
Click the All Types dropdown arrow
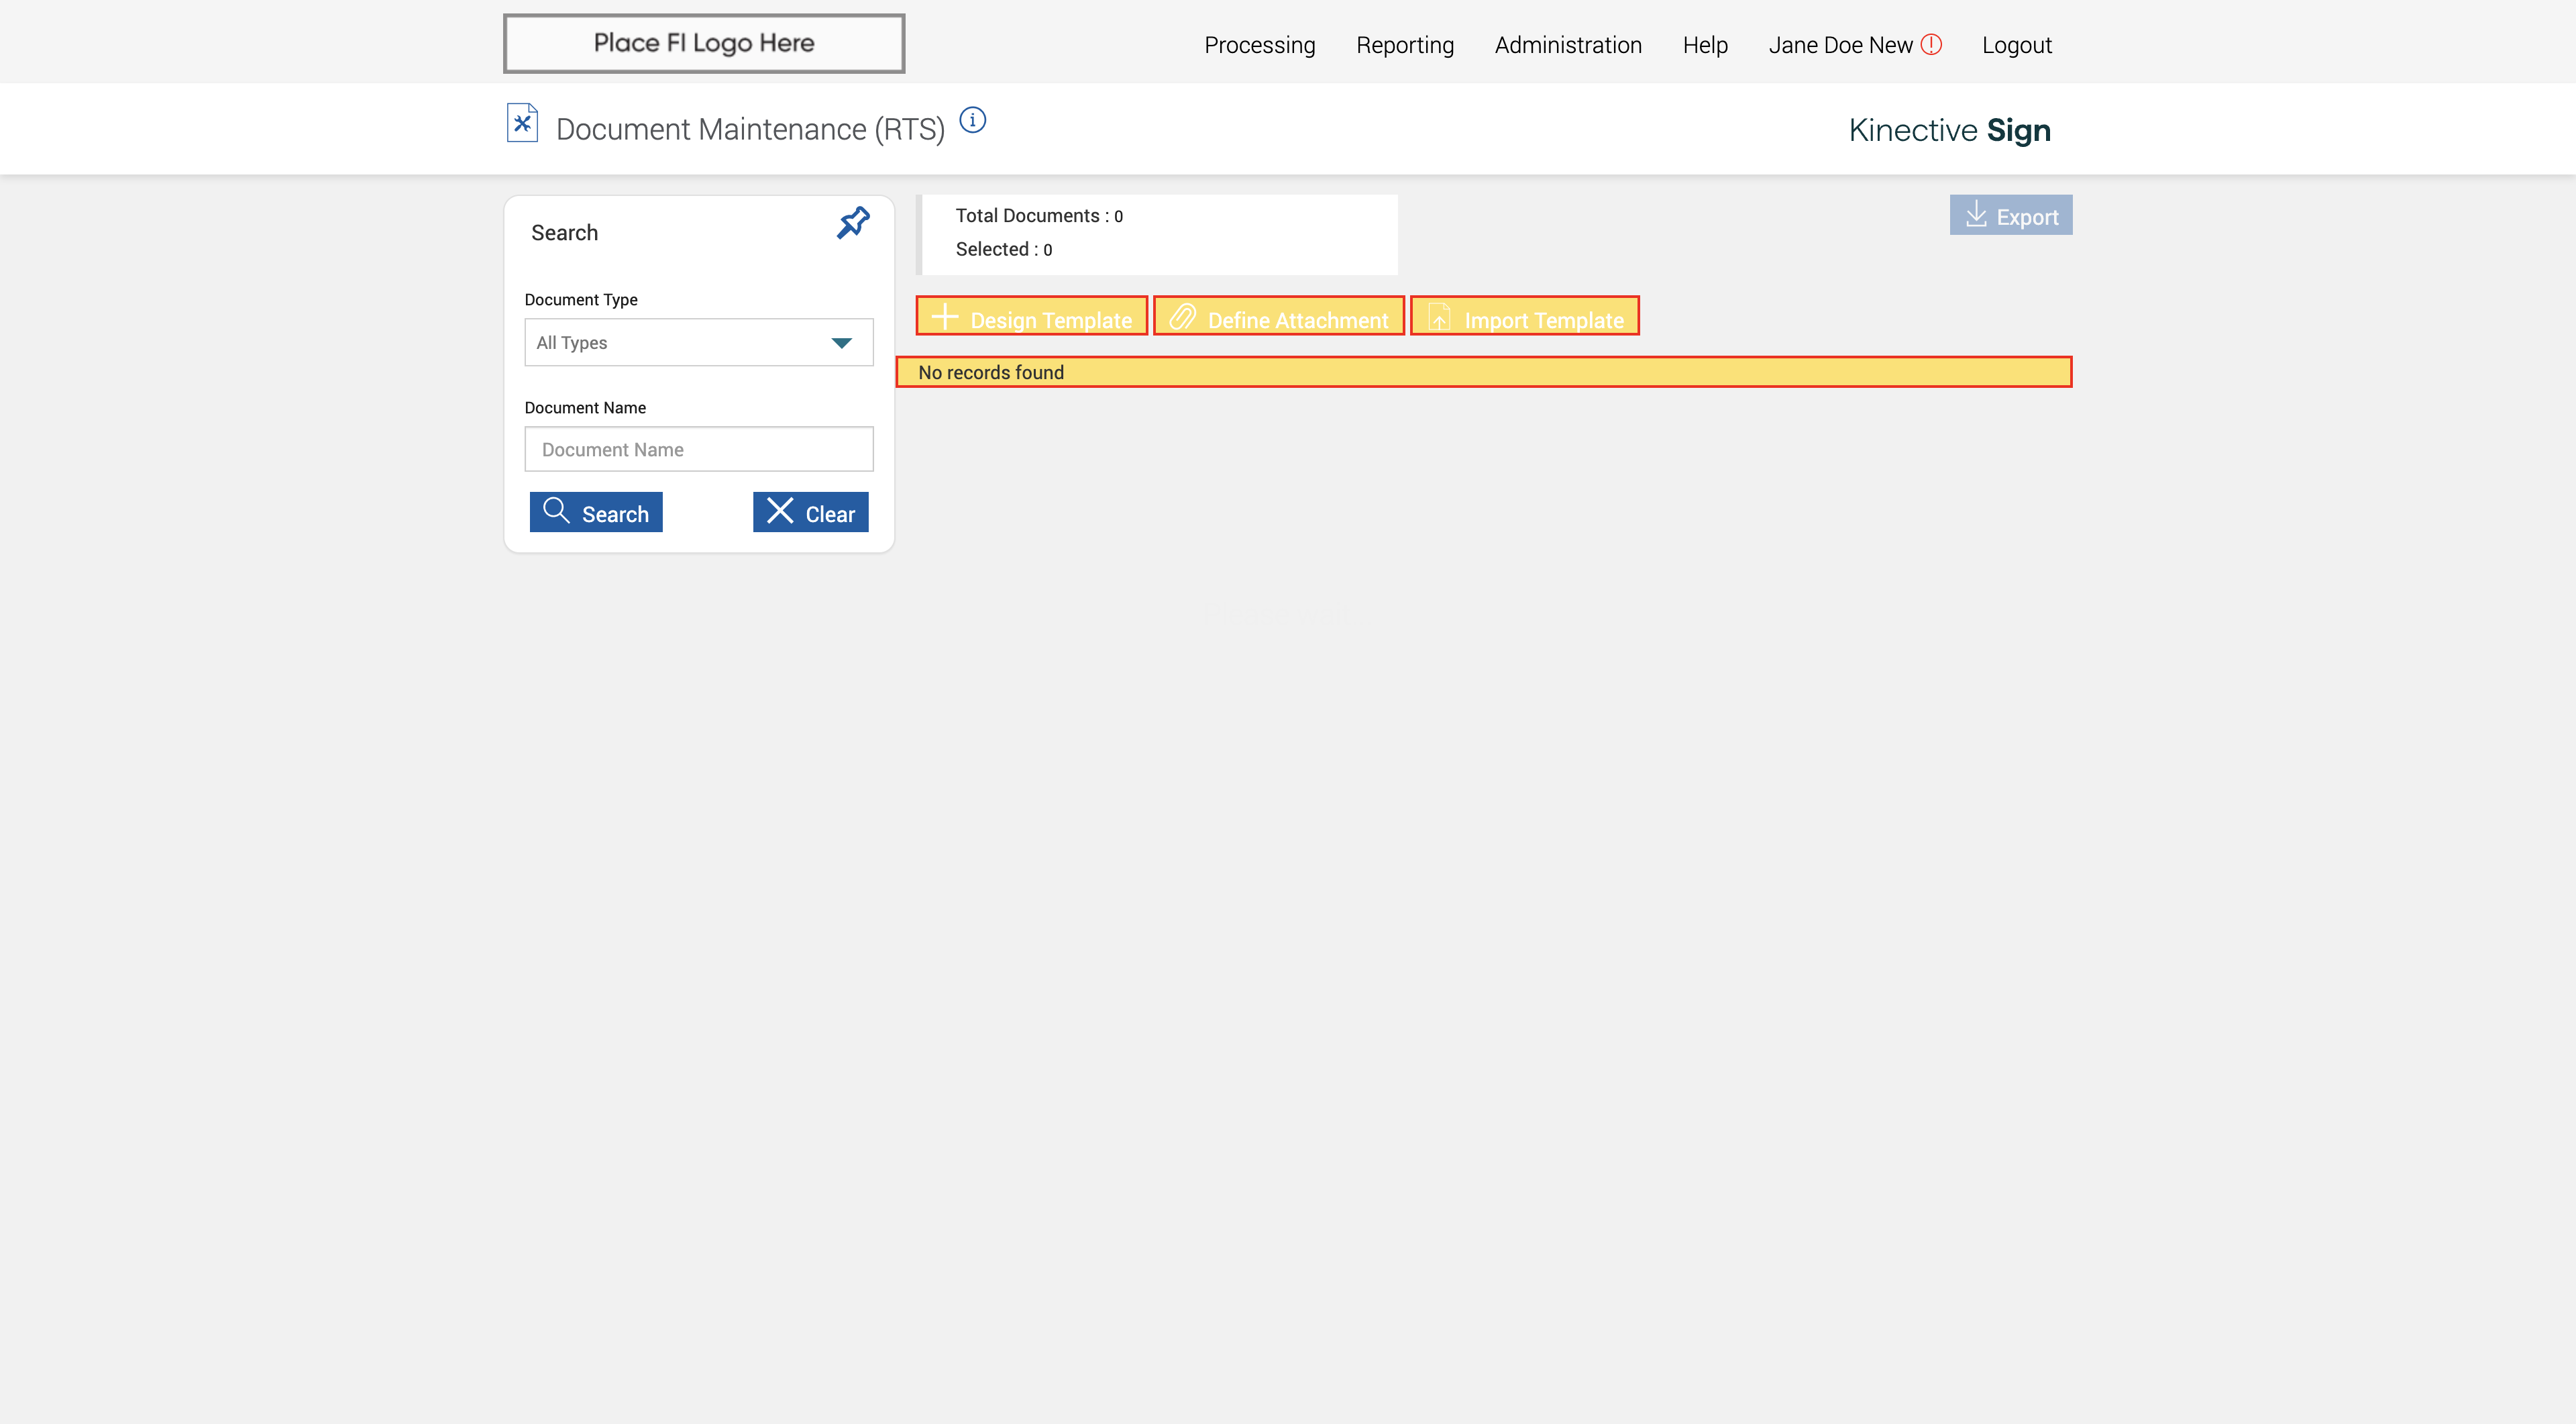(x=841, y=343)
